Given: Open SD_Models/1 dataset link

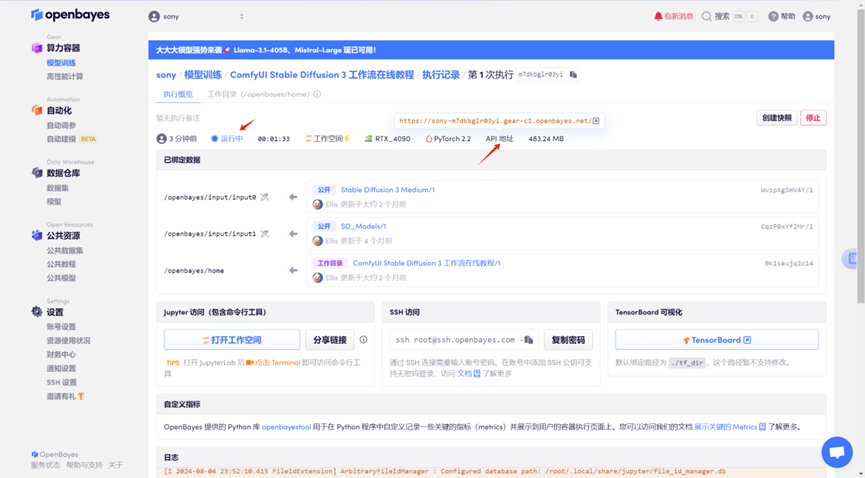Looking at the screenshot, I should (364, 226).
